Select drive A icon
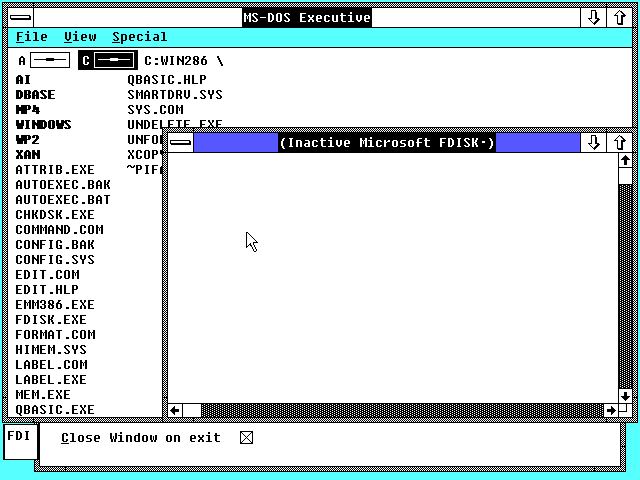Image resolution: width=640 pixels, height=480 pixels. point(44,60)
